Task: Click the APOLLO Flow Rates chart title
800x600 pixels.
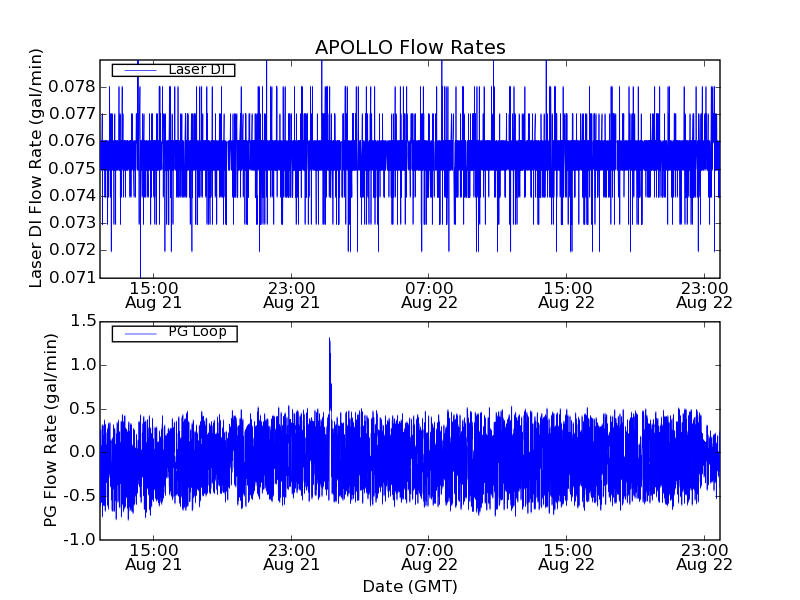Action: point(410,47)
